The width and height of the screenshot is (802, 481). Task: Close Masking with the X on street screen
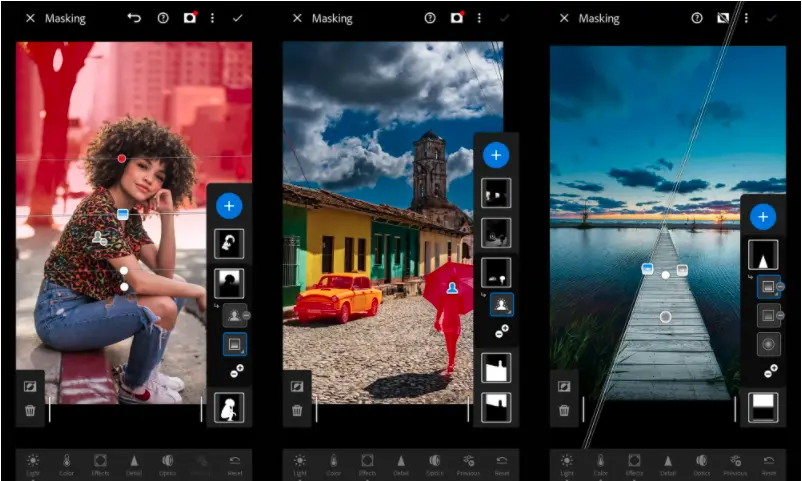coord(297,18)
